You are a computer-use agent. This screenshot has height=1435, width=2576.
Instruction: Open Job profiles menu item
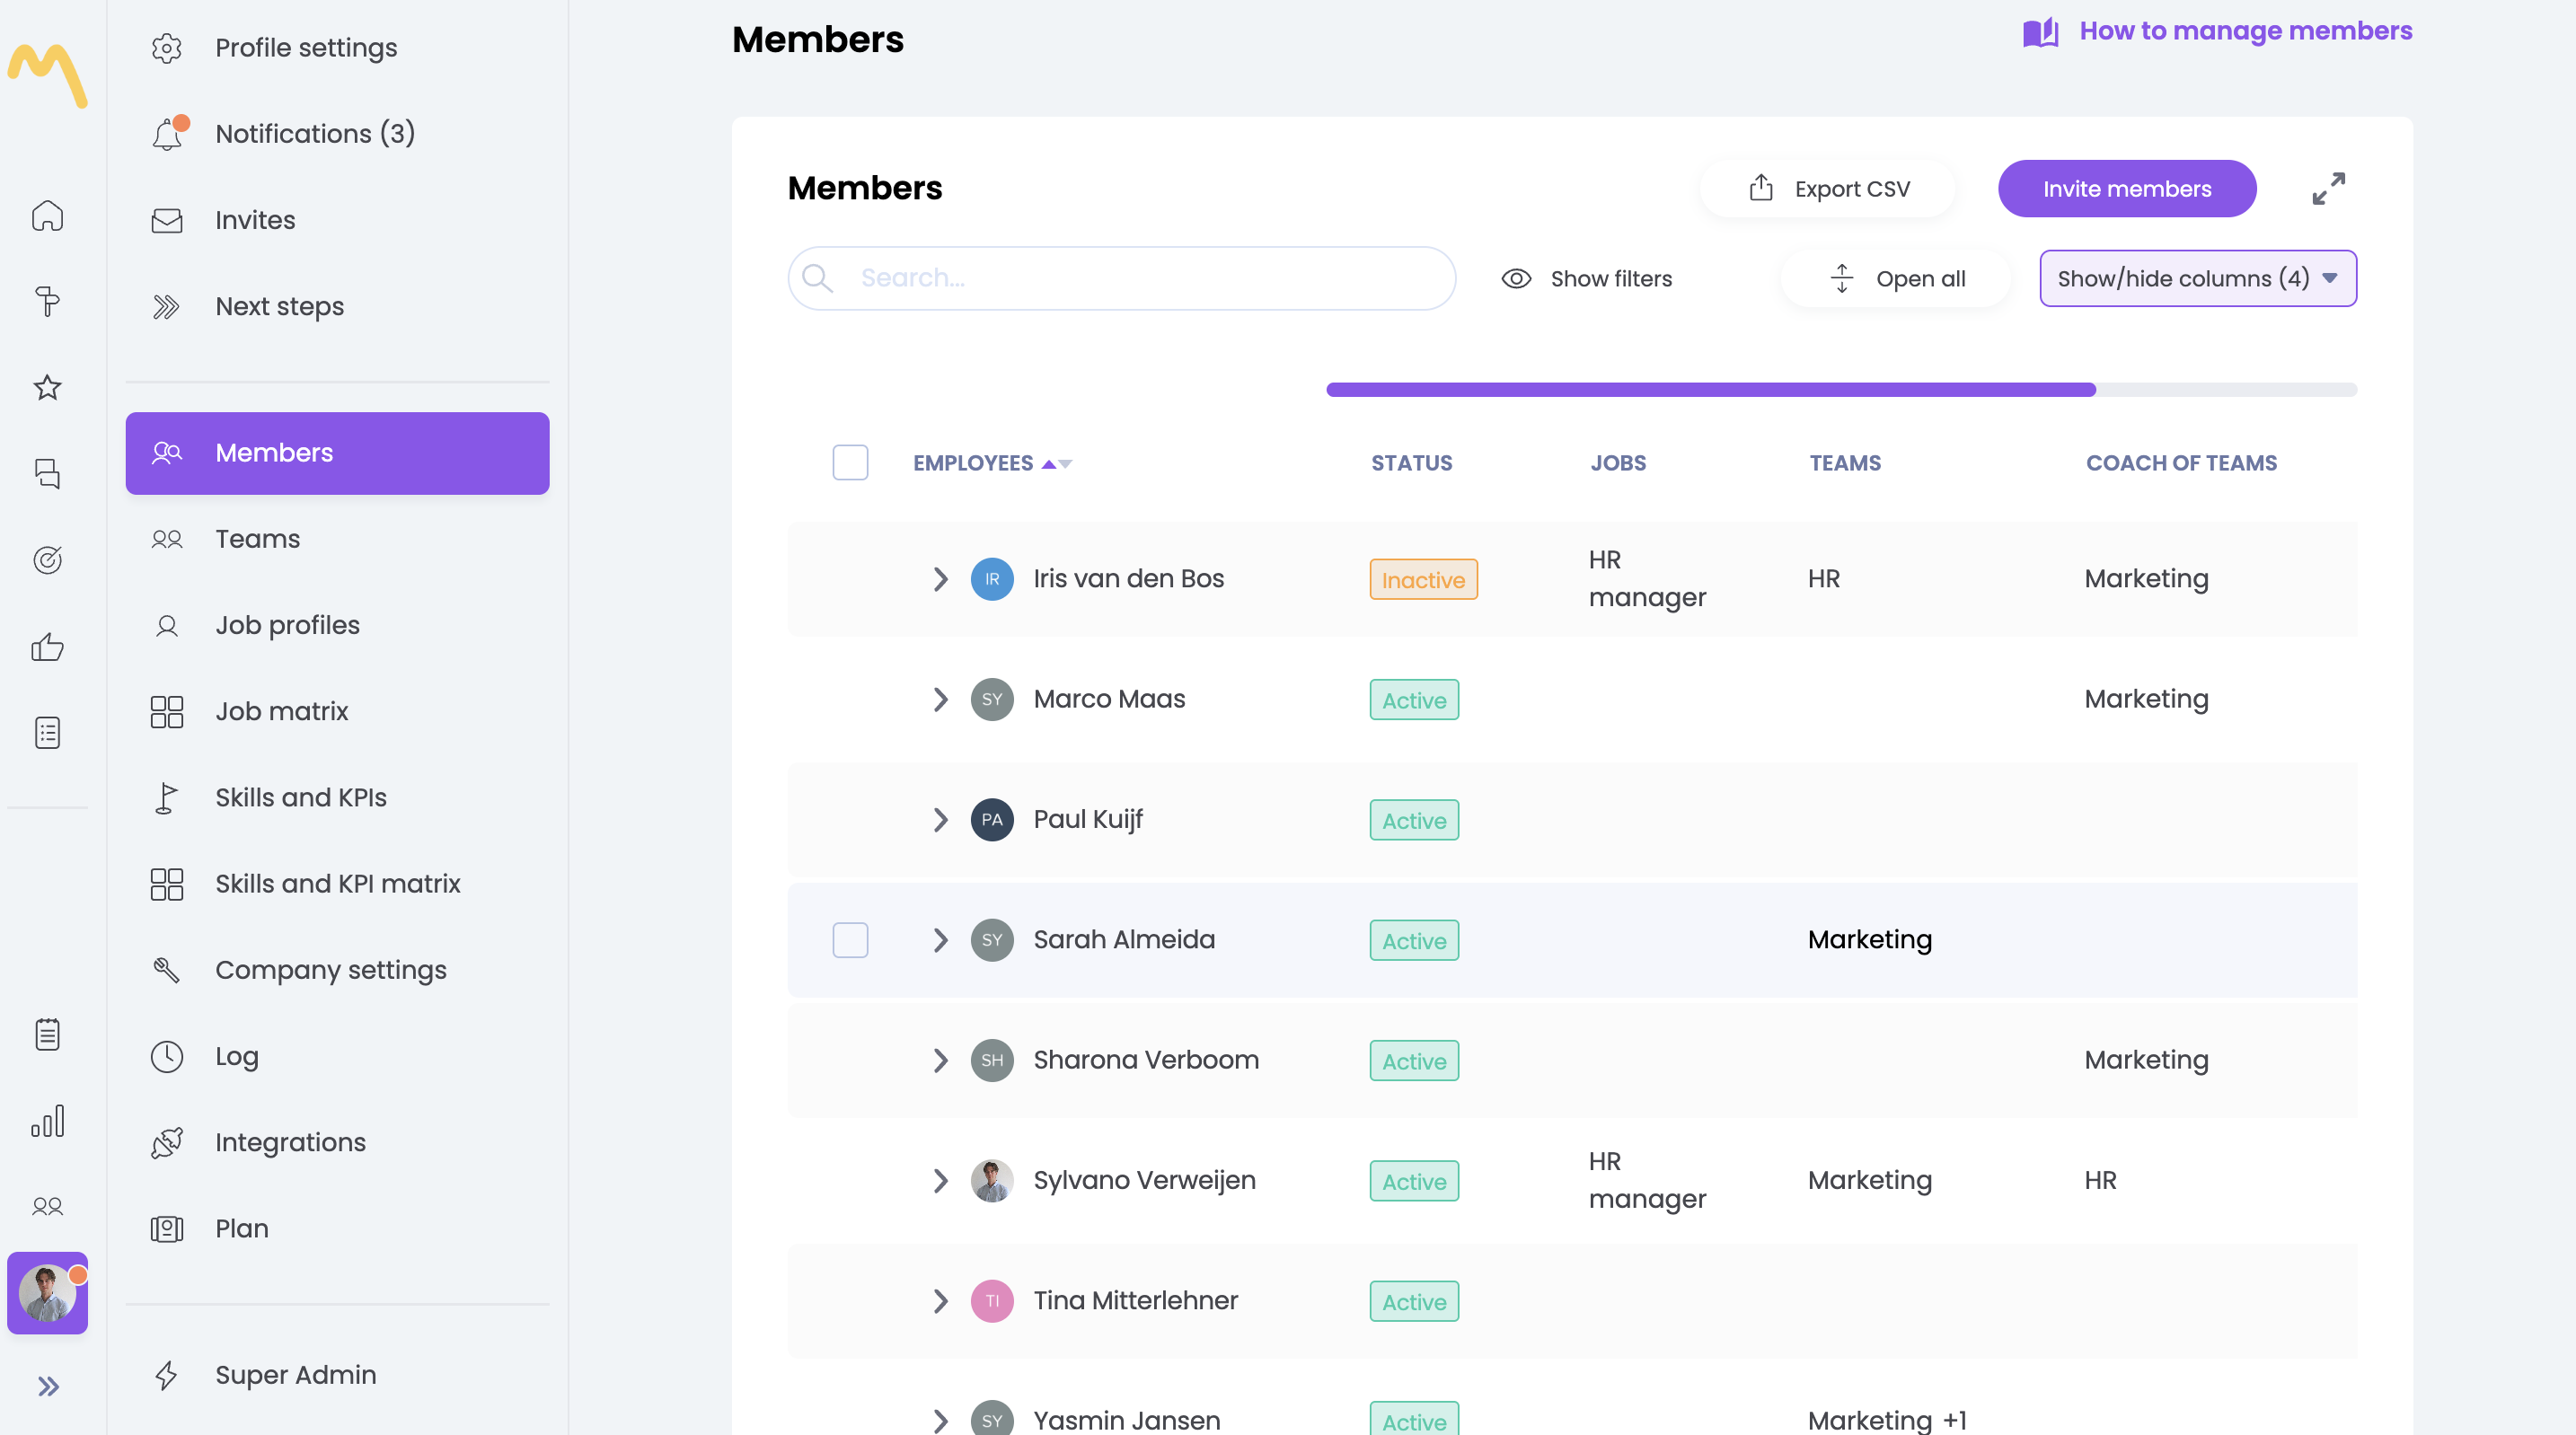coord(287,625)
